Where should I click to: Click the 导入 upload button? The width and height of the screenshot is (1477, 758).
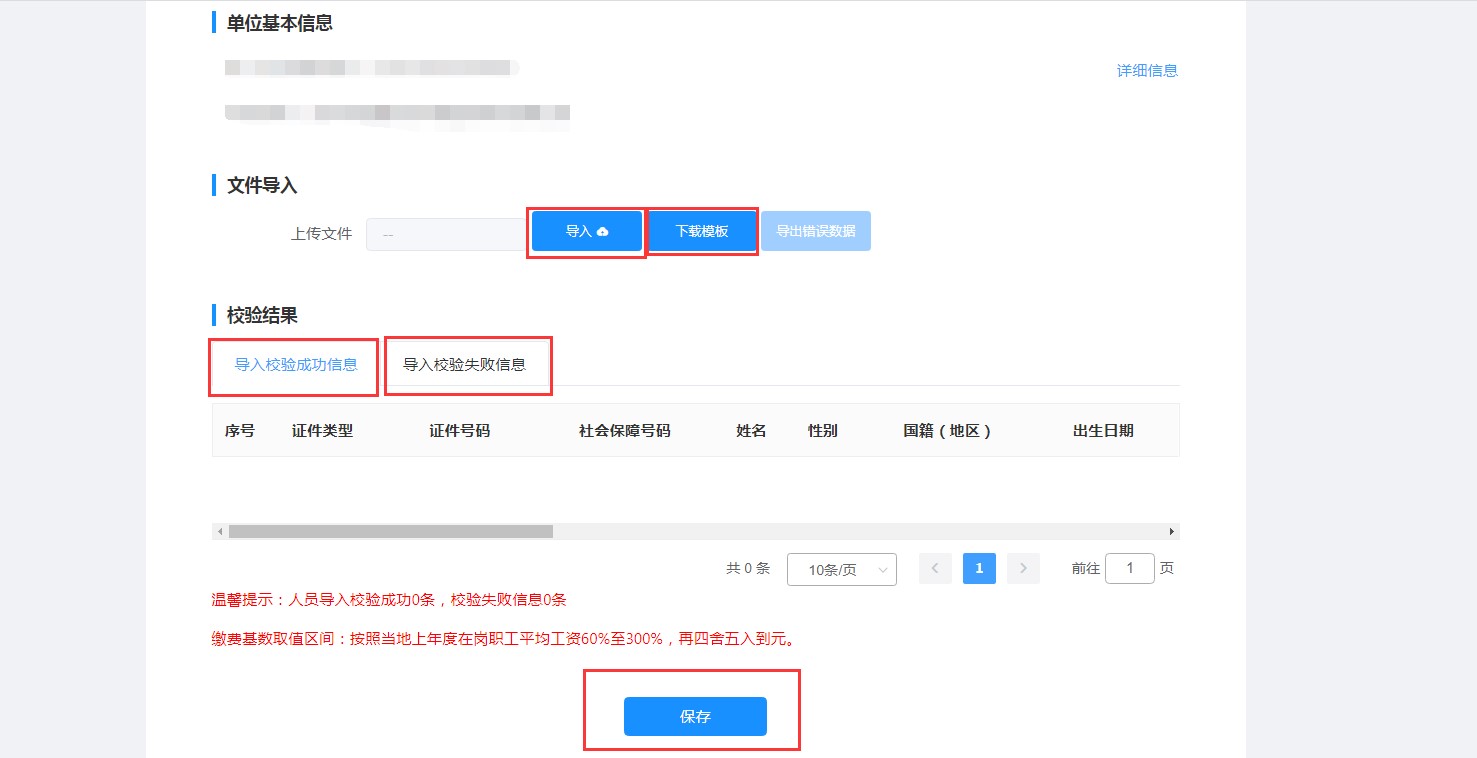pos(586,231)
